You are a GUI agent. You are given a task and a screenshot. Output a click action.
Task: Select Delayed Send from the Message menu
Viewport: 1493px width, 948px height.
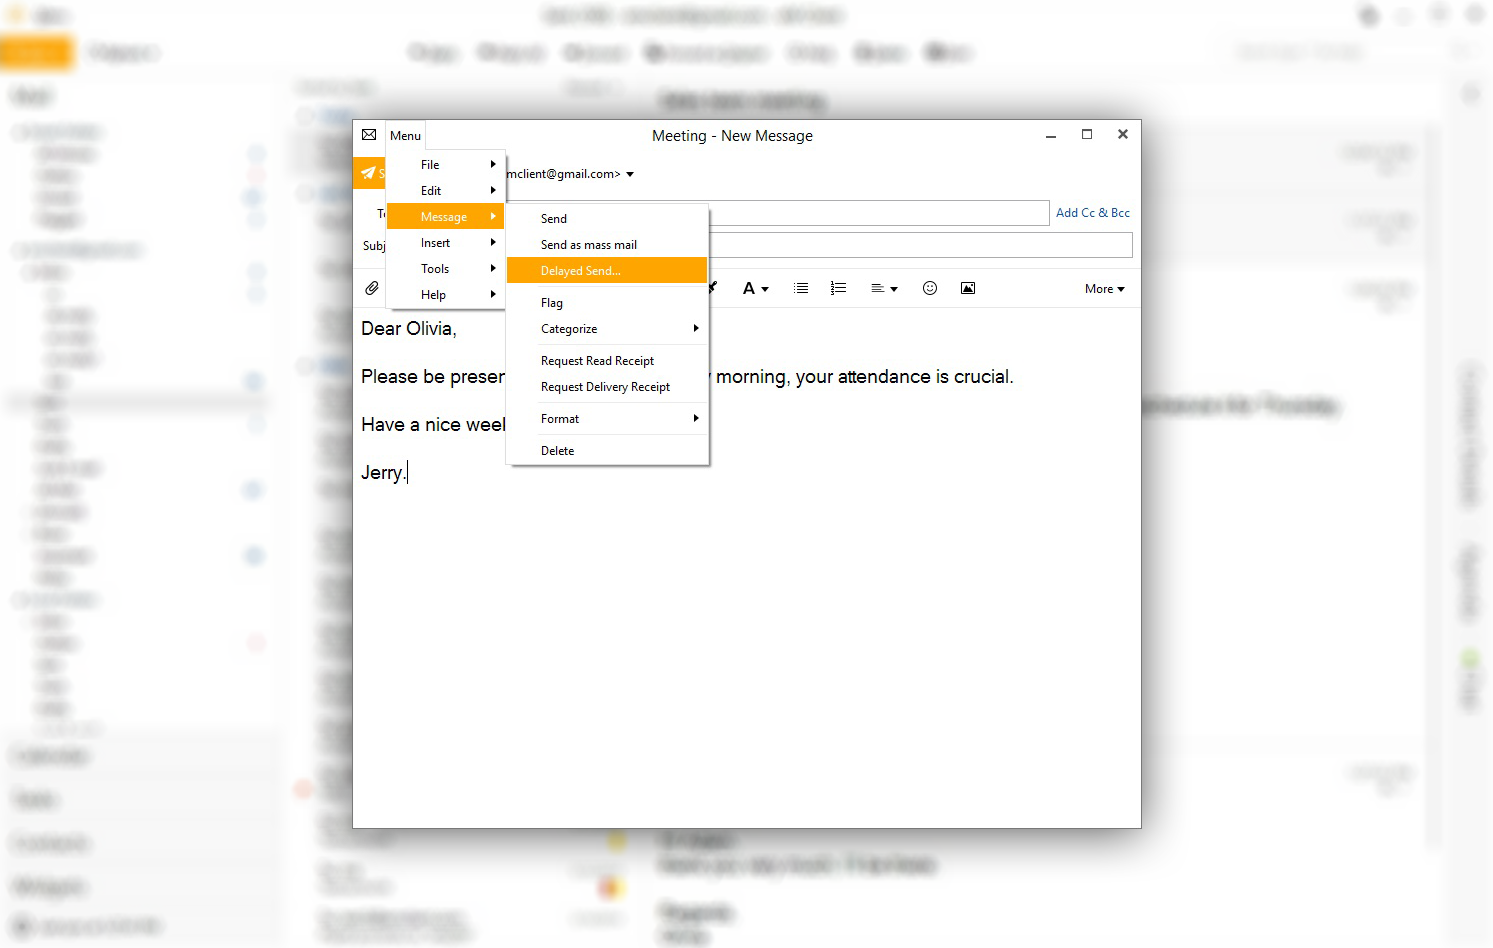pyautogui.click(x=581, y=270)
